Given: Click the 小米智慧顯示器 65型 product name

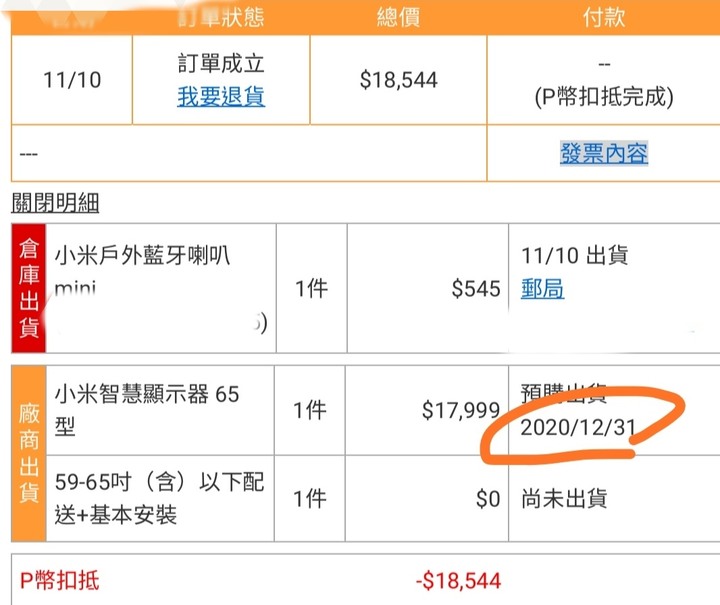Looking at the screenshot, I should click(x=147, y=410).
